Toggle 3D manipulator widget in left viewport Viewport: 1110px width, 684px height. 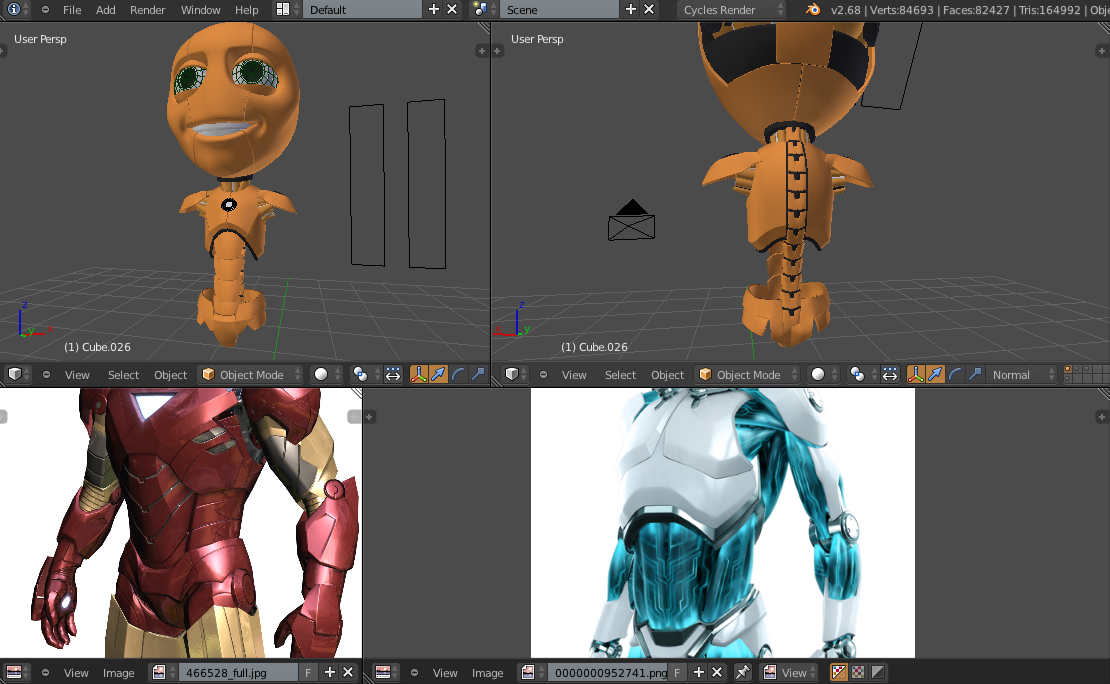(419, 375)
